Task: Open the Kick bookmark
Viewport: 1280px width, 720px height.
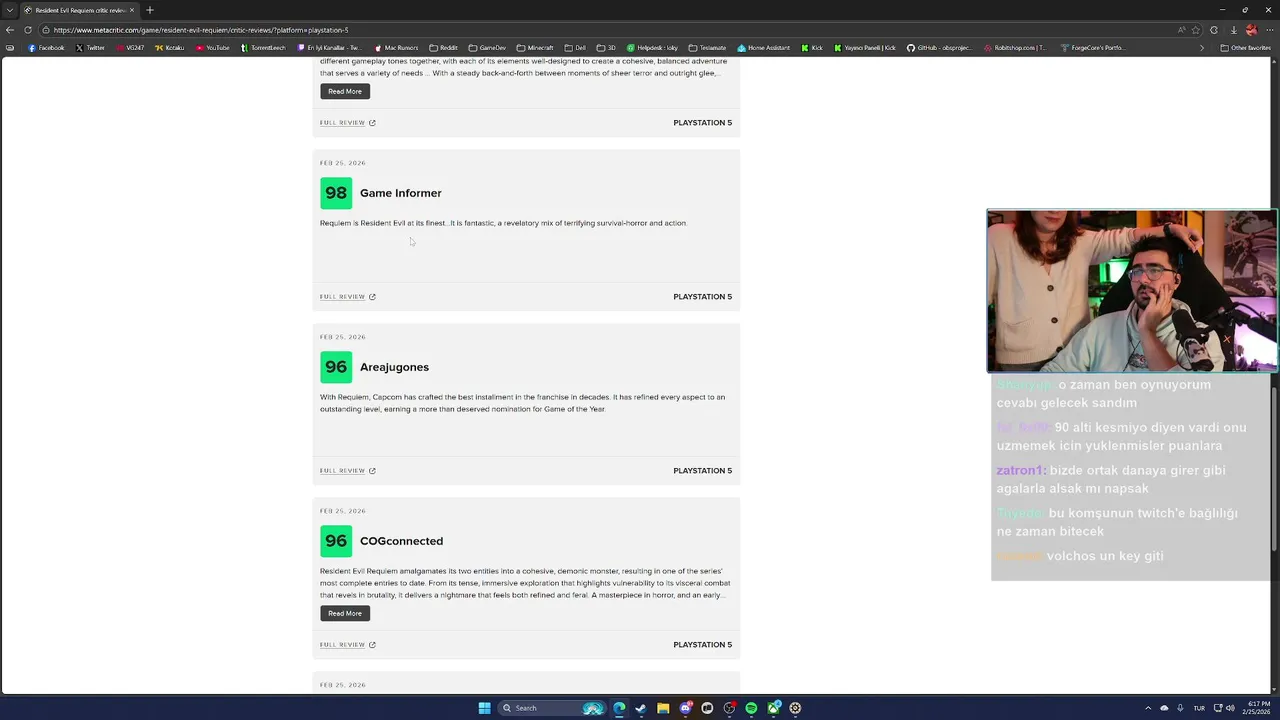Action: coord(812,48)
